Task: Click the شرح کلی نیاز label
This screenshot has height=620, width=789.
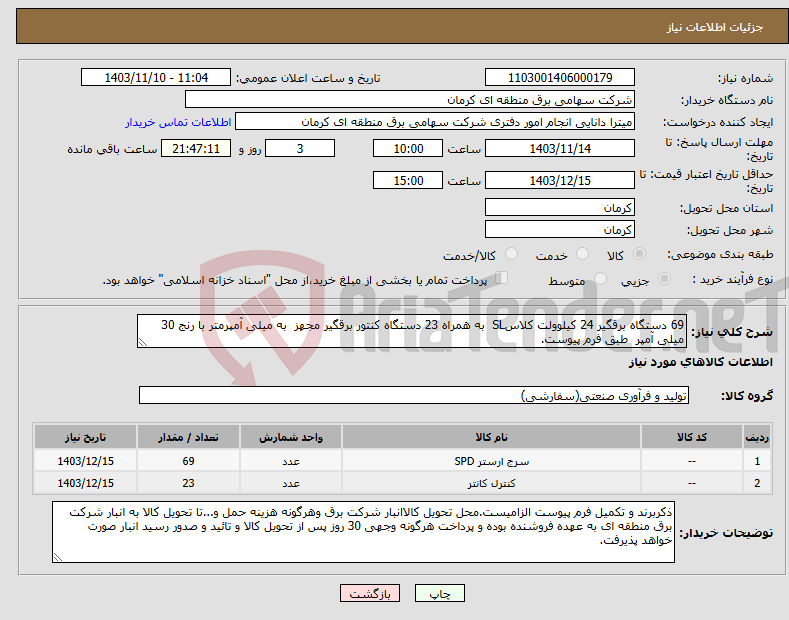Action: pyautogui.click(x=732, y=332)
